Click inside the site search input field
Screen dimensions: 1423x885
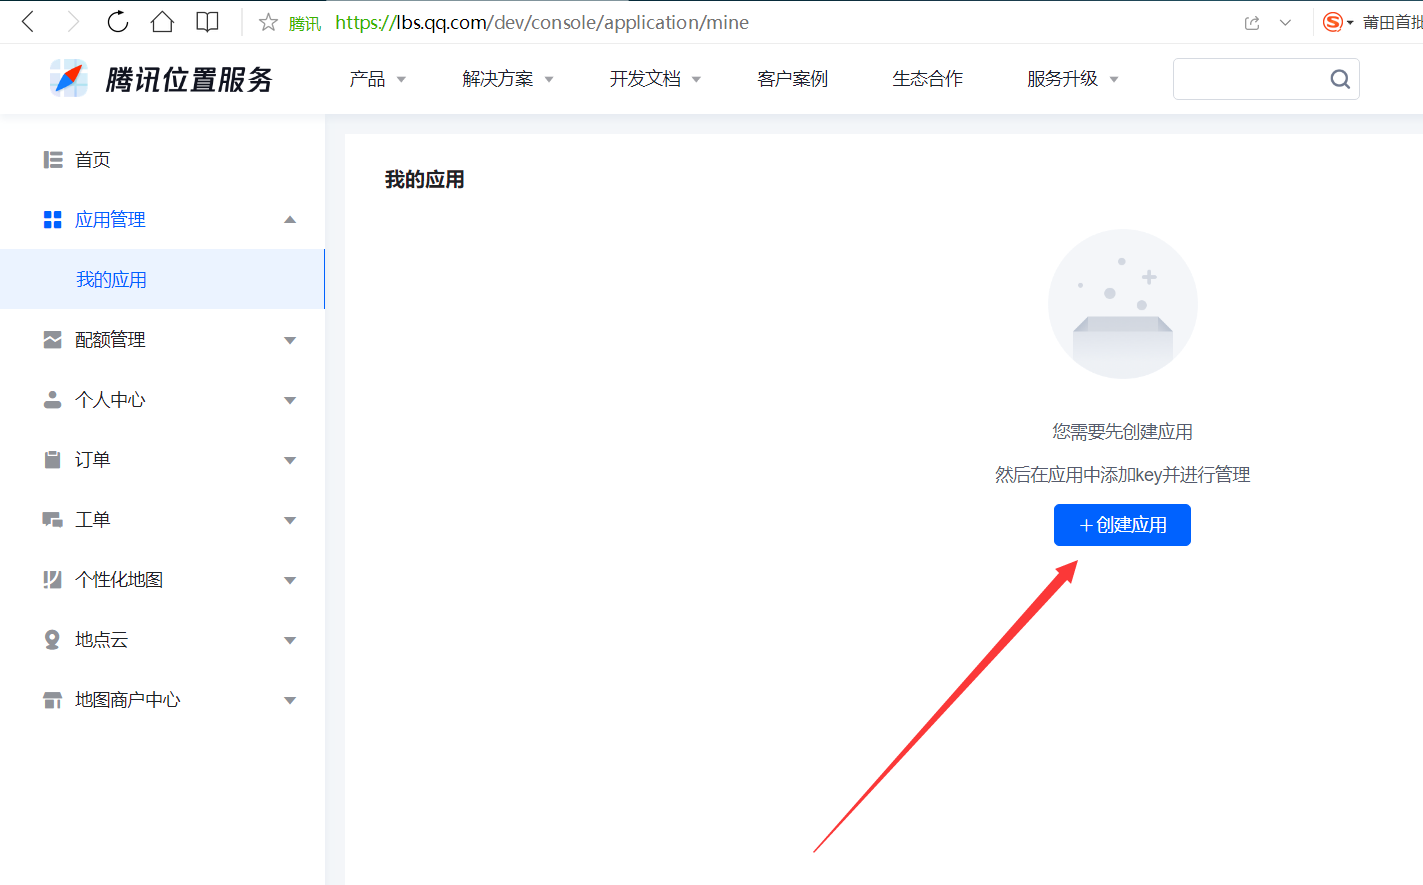(1250, 78)
